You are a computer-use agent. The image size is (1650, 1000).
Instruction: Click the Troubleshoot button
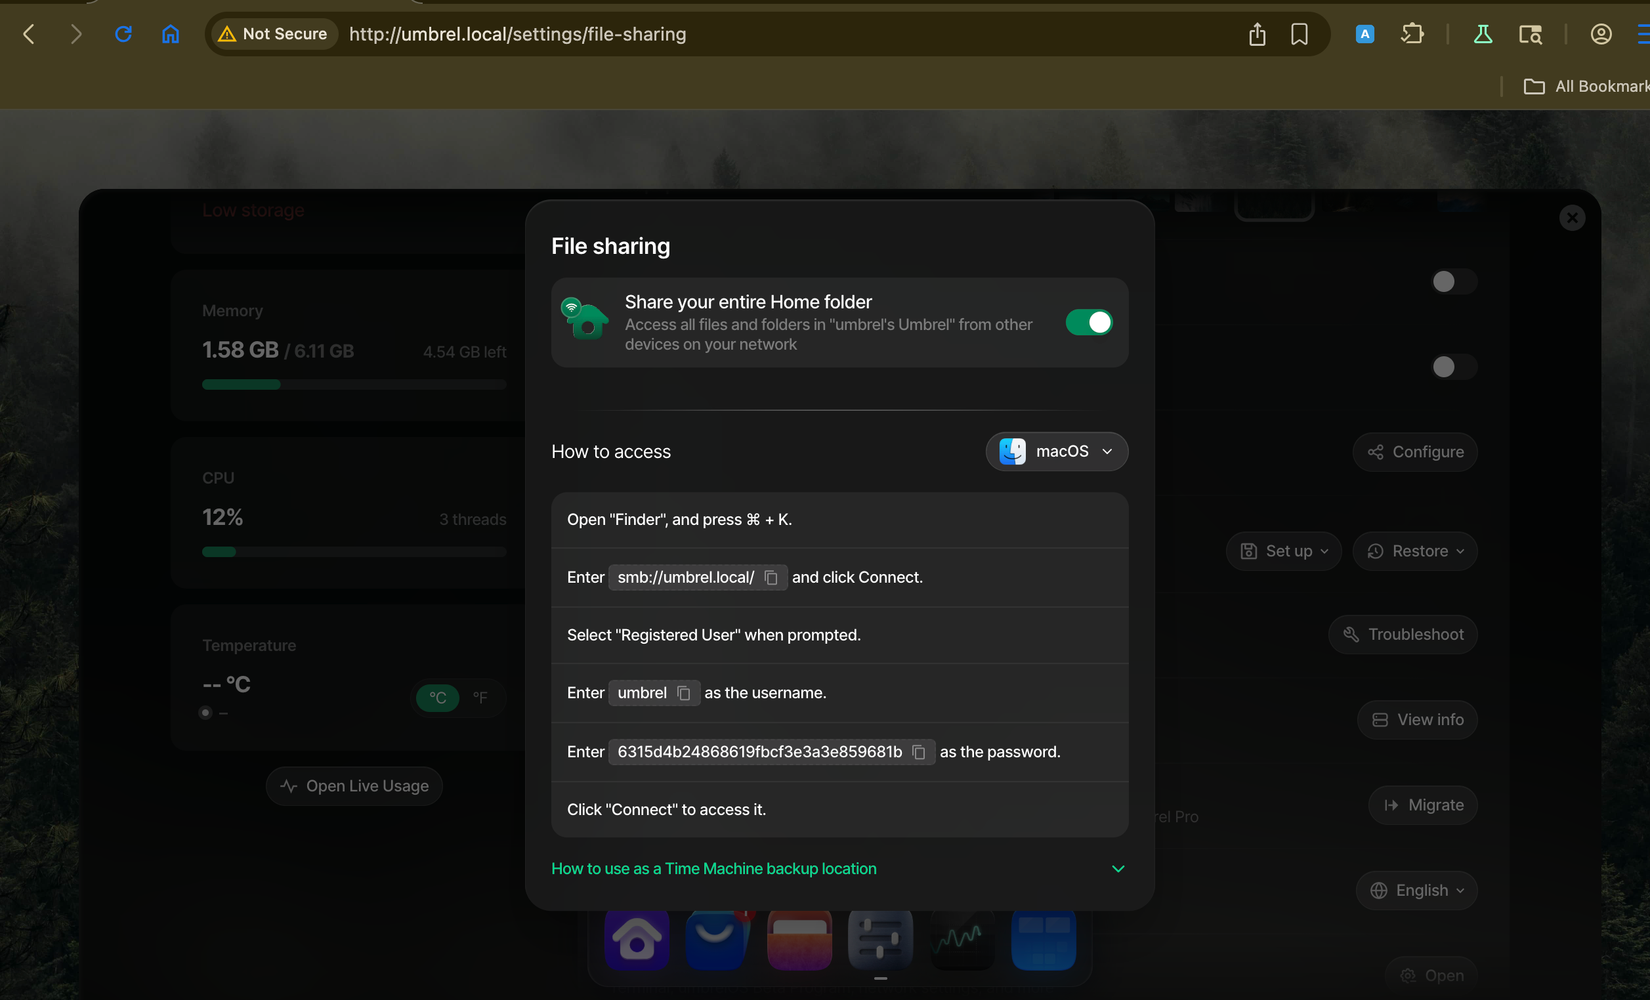coord(1403,635)
